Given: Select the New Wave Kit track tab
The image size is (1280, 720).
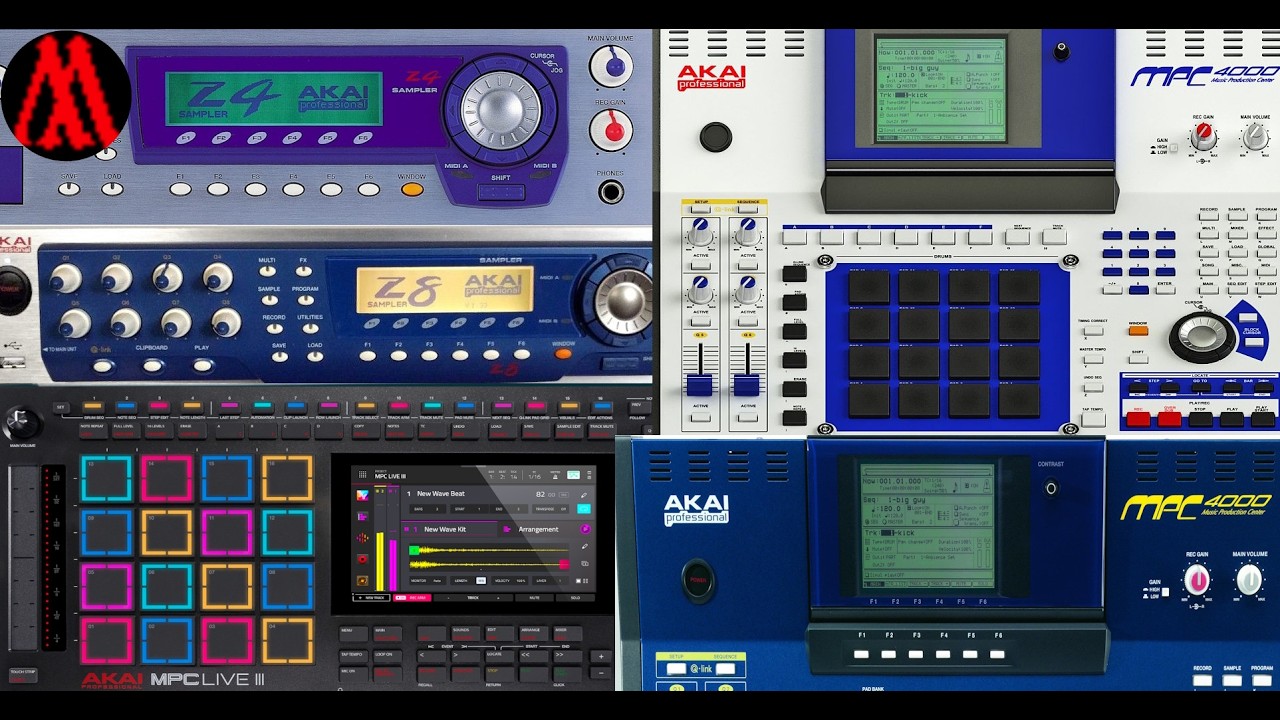Looking at the screenshot, I should pyautogui.click(x=450, y=529).
